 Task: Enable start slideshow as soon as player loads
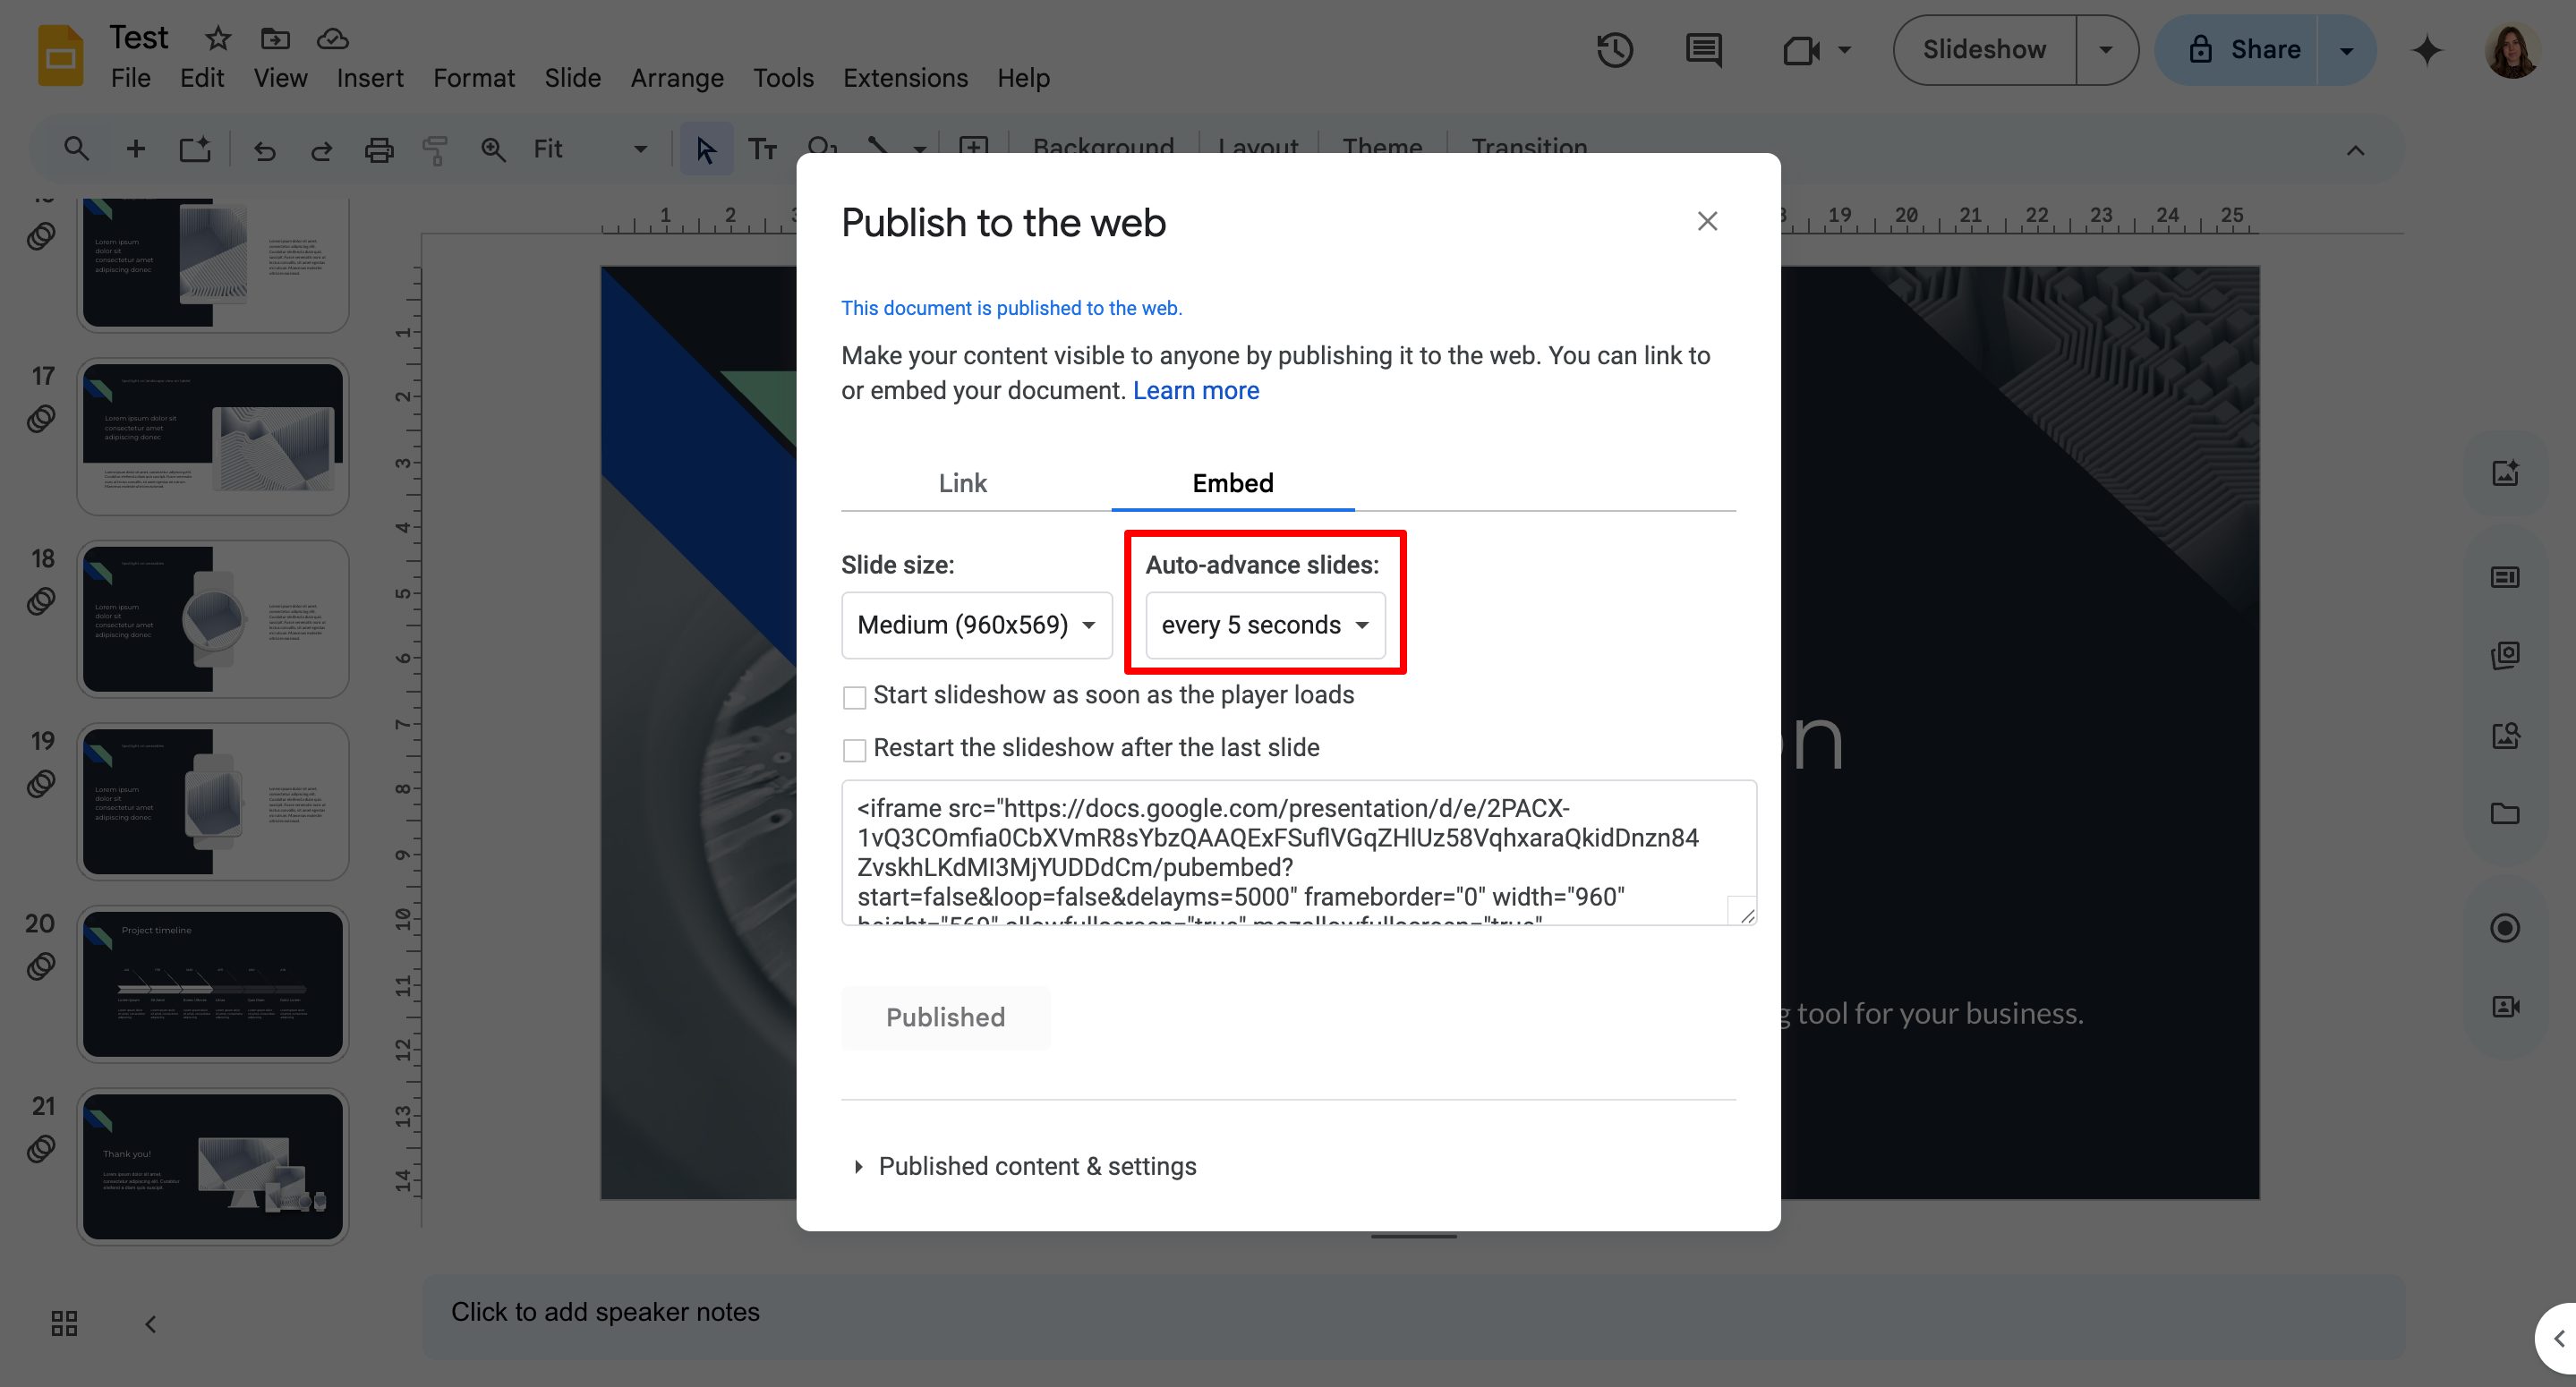[854, 697]
